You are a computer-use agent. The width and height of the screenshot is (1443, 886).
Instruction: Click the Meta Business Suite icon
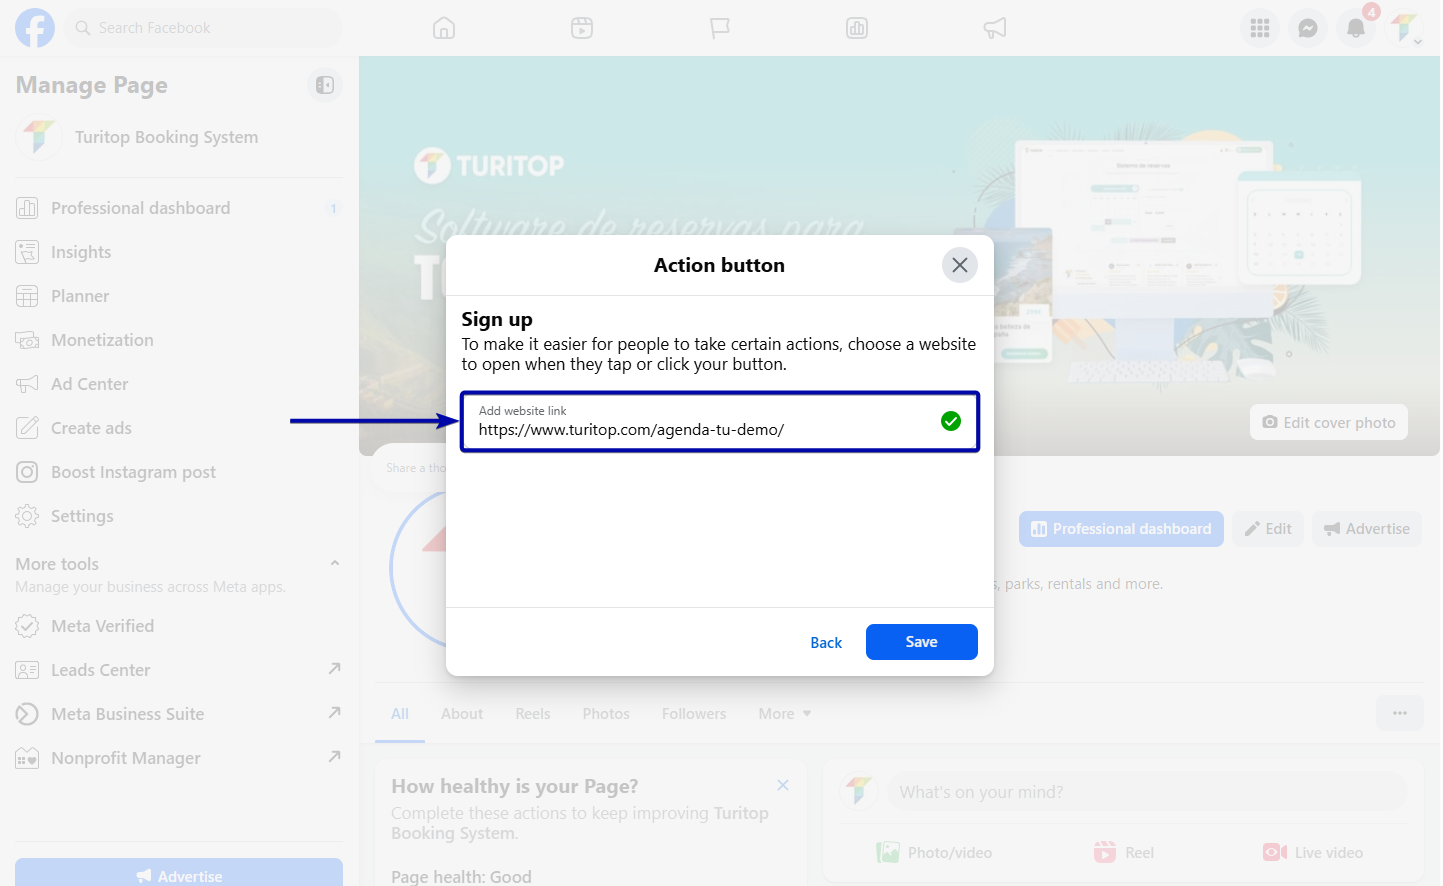(27, 714)
